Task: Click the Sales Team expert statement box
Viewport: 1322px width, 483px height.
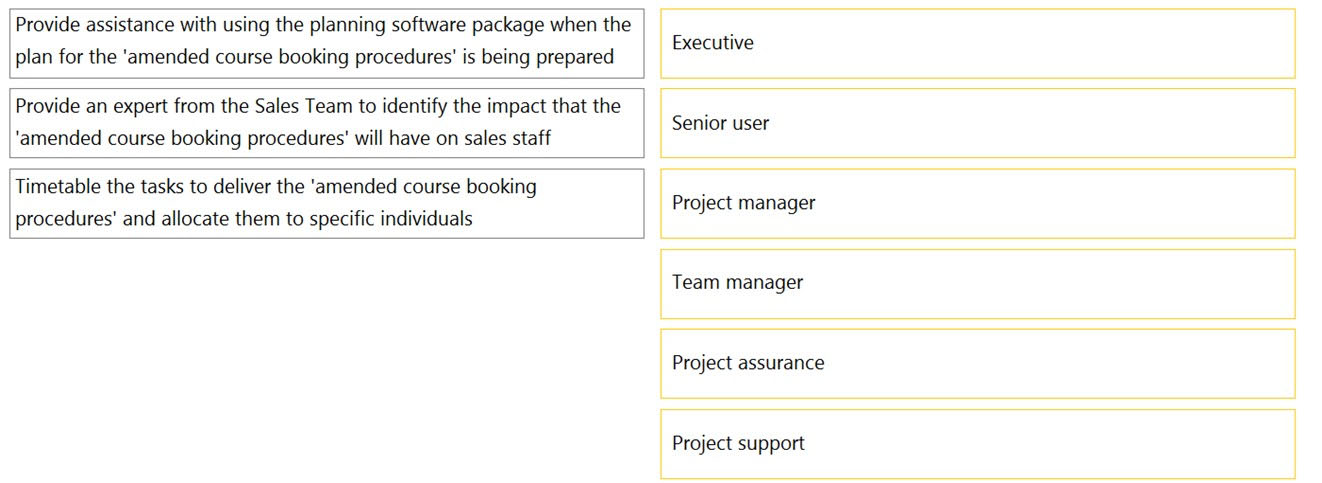Action: point(327,123)
